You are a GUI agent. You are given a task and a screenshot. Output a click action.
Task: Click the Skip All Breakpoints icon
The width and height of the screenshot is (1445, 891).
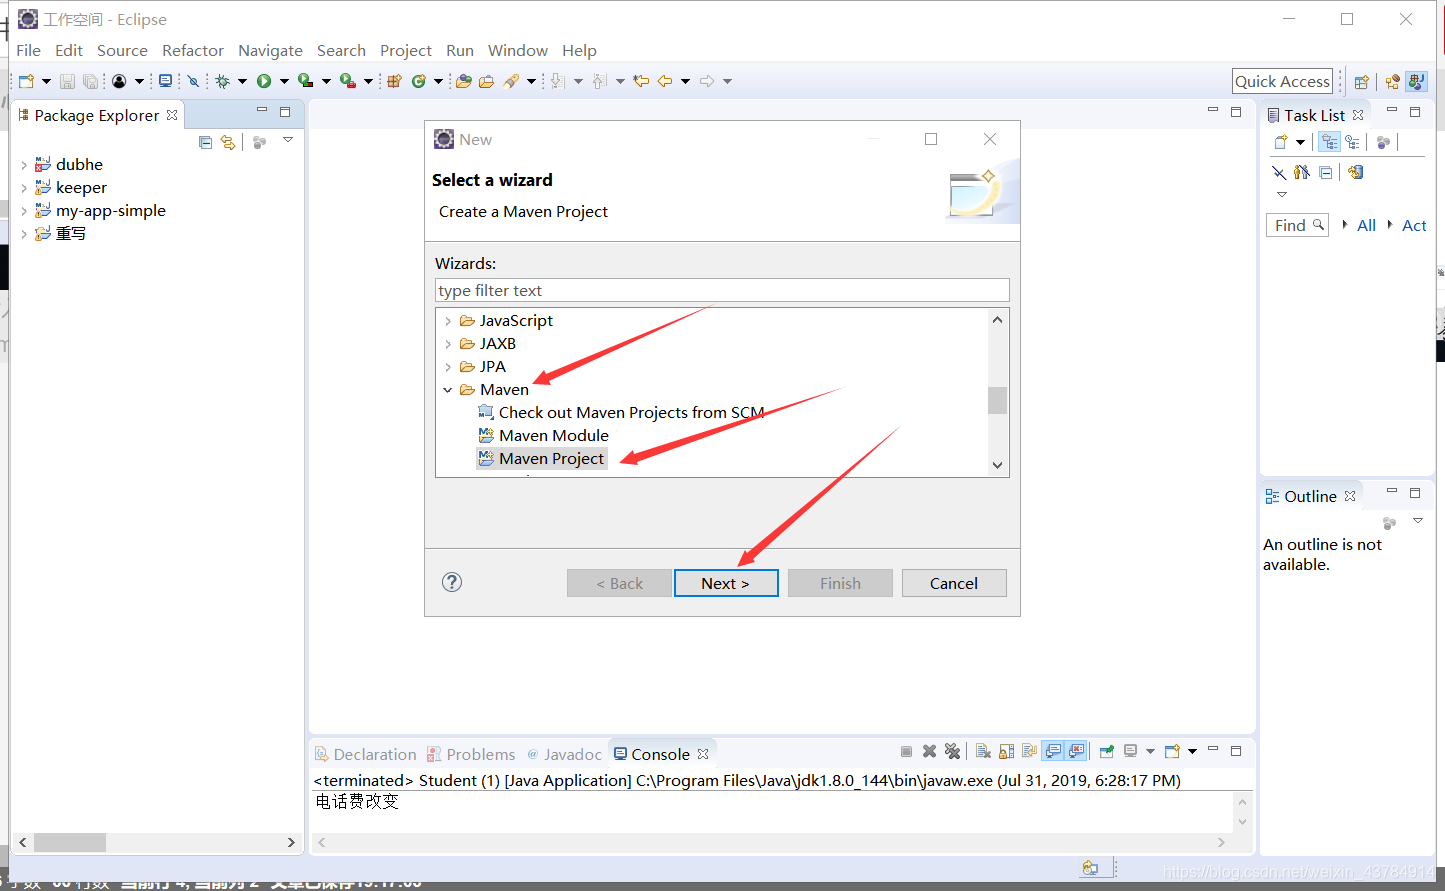(193, 81)
